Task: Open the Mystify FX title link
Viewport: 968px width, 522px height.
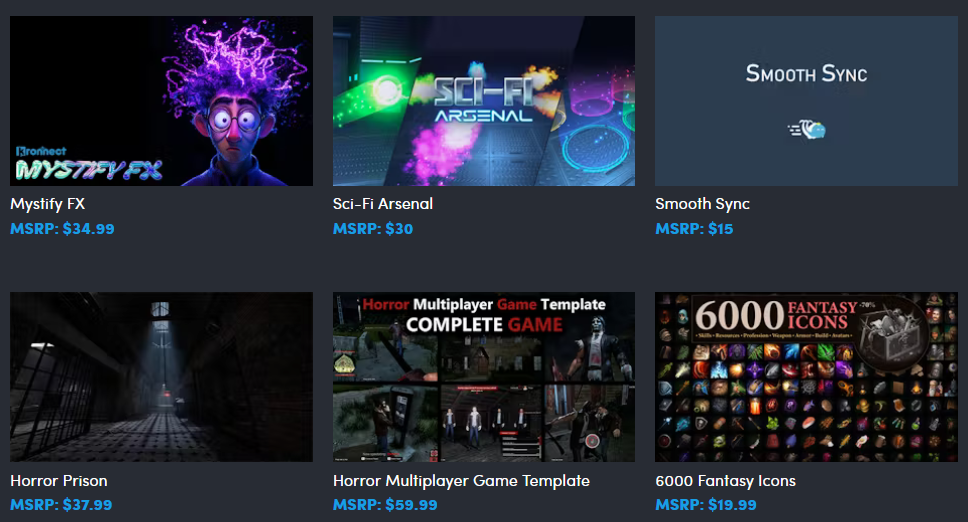Action: 48,204
